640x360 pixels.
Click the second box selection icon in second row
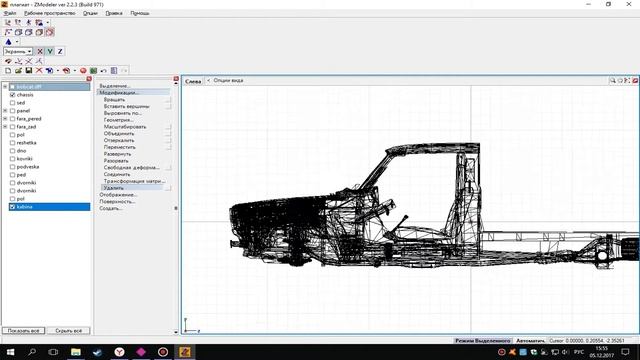click(x=18, y=32)
